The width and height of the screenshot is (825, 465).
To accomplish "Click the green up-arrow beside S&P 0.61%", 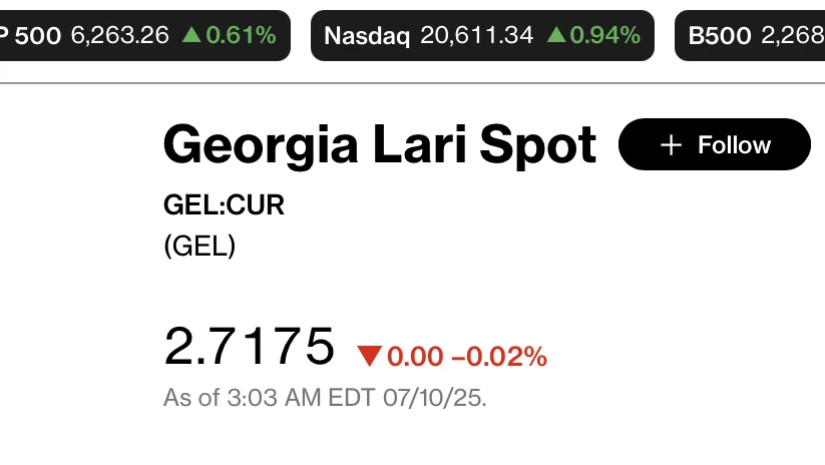I will pos(191,36).
